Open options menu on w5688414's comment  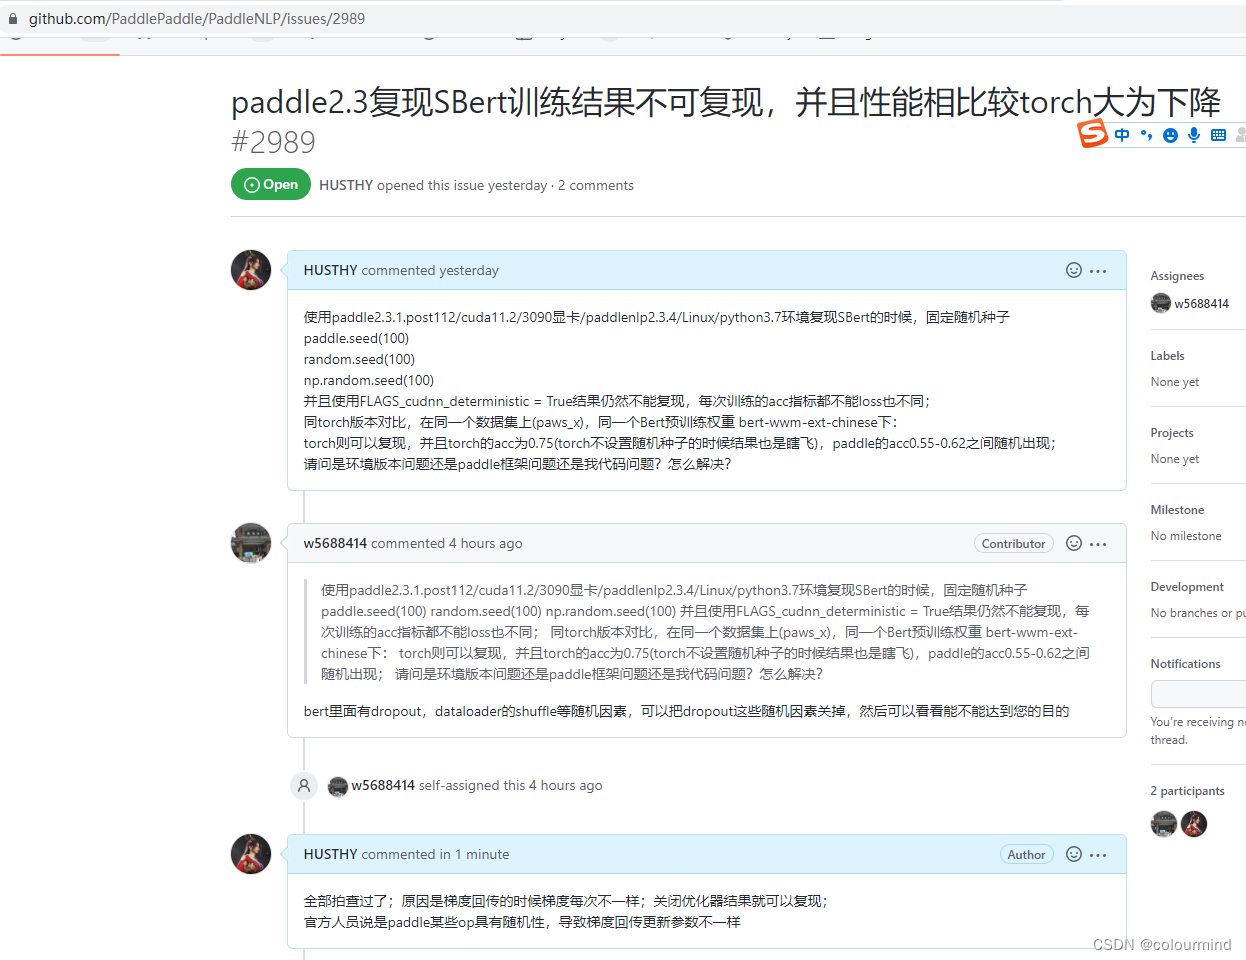tap(1098, 544)
